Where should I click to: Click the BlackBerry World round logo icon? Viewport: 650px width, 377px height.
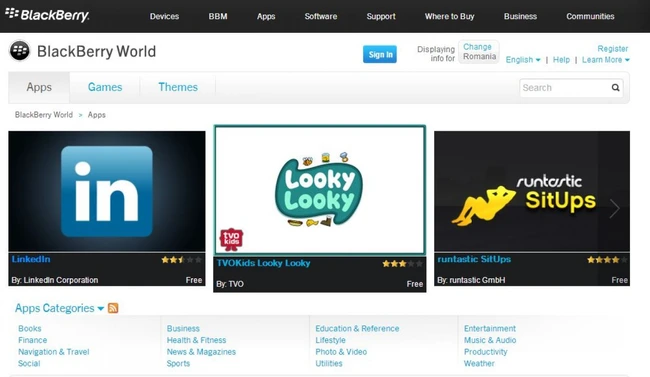pyautogui.click(x=19, y=51)
